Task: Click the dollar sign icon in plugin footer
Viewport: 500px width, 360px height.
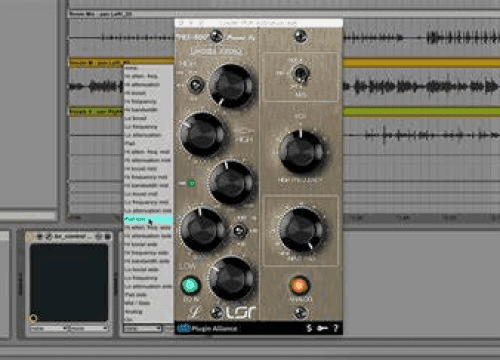Action: (x=309, y=328)
